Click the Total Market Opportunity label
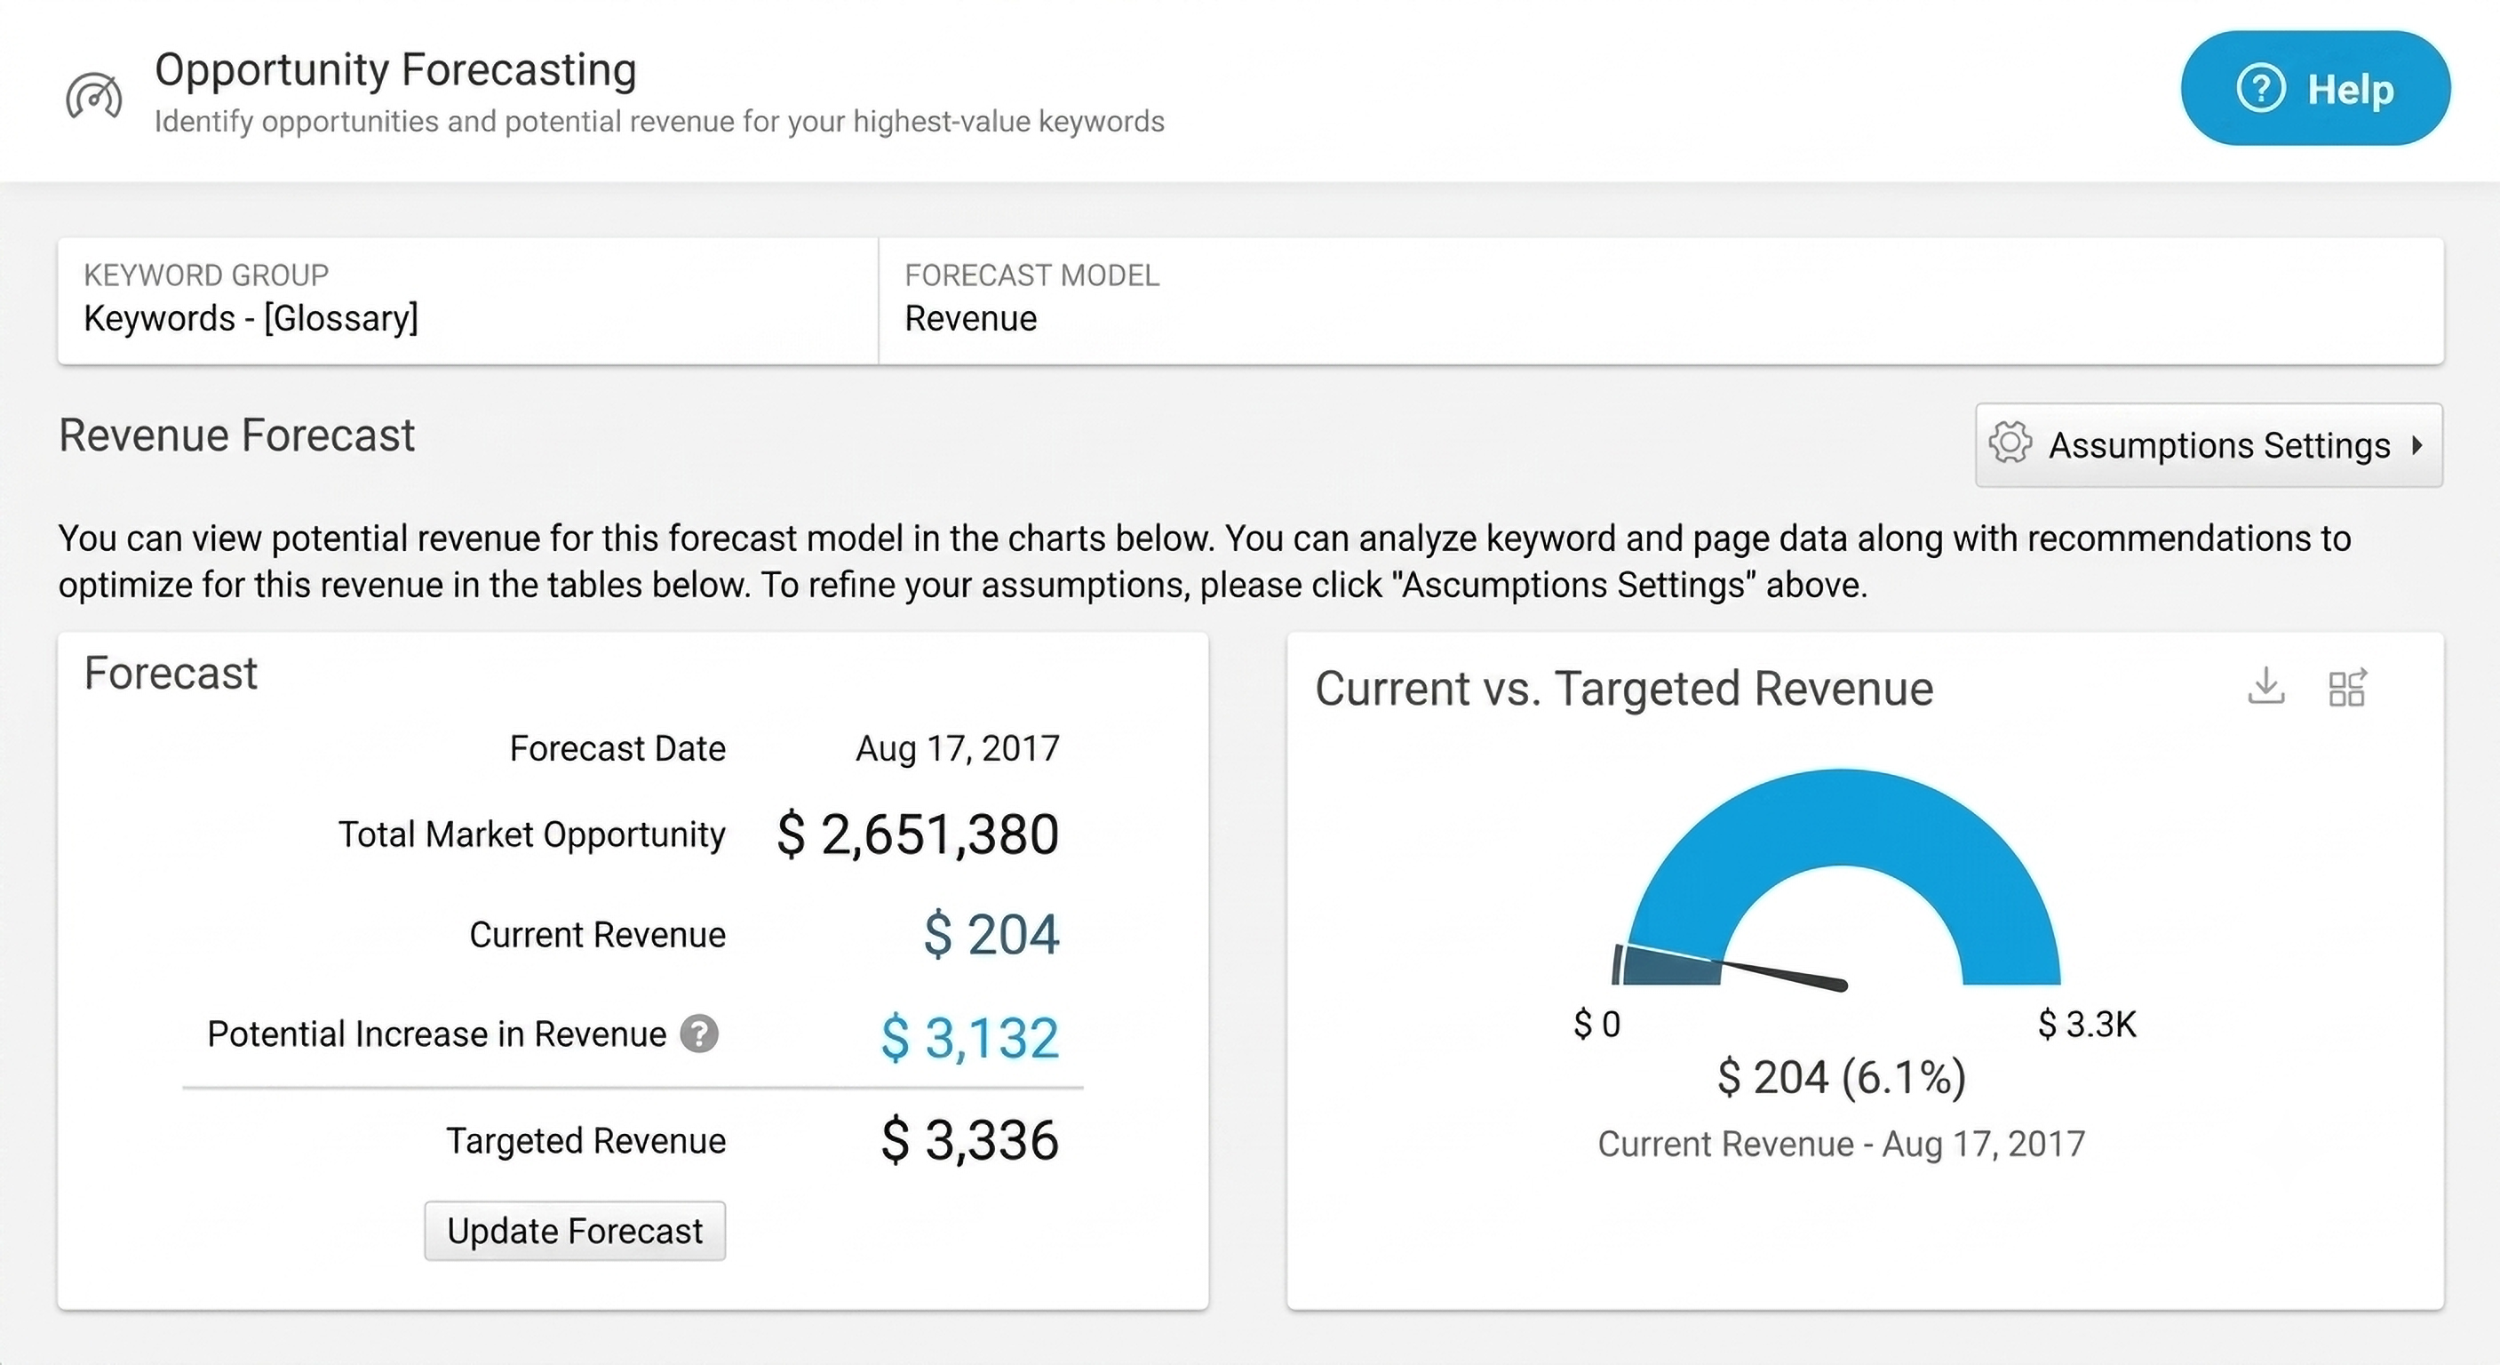This screenshot has width=2500, height=1365. 532,834
